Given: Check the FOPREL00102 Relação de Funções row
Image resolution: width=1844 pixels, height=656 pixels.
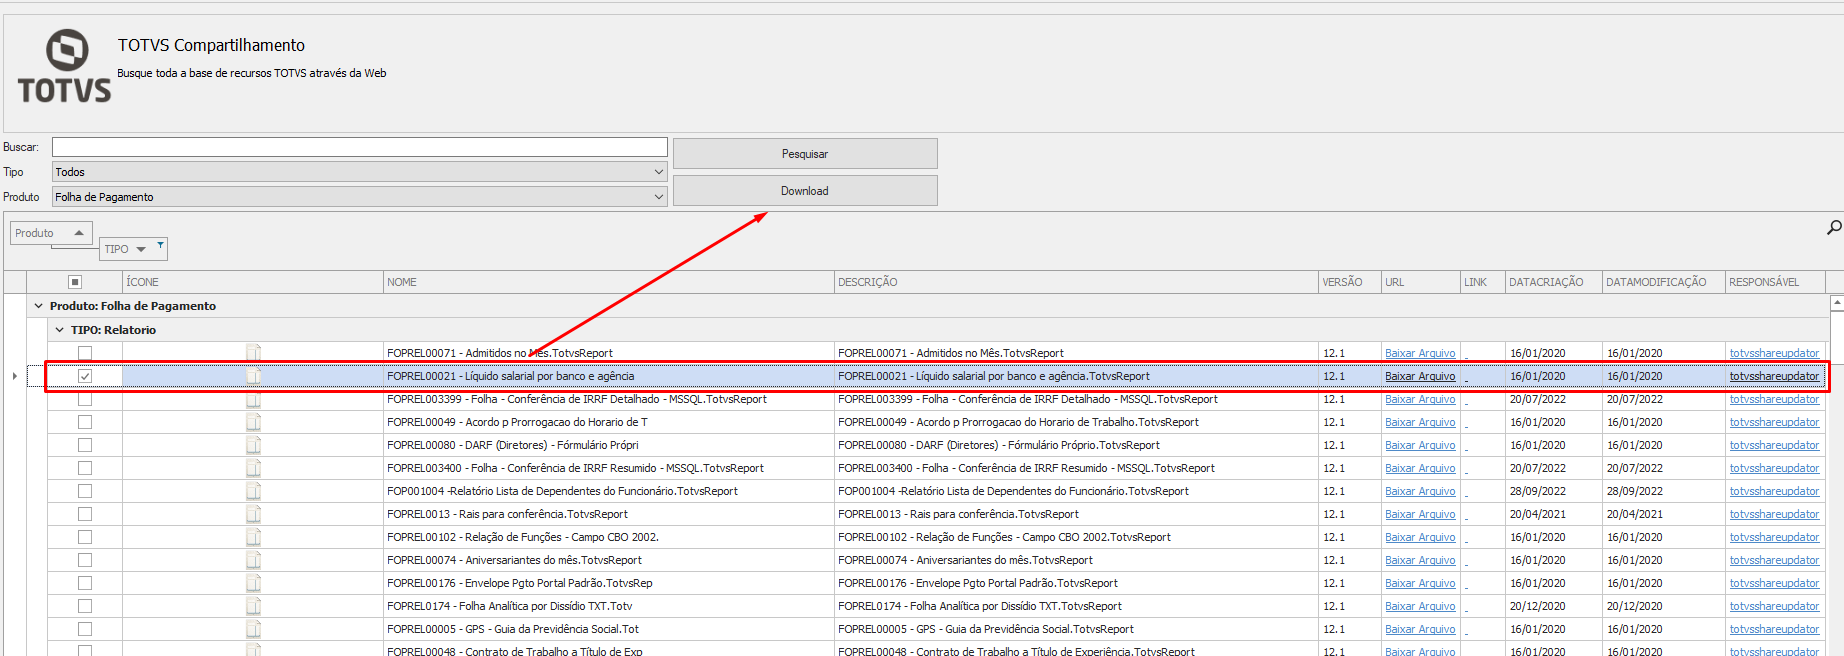Looking at the screenshot, I should pos(85,537).
